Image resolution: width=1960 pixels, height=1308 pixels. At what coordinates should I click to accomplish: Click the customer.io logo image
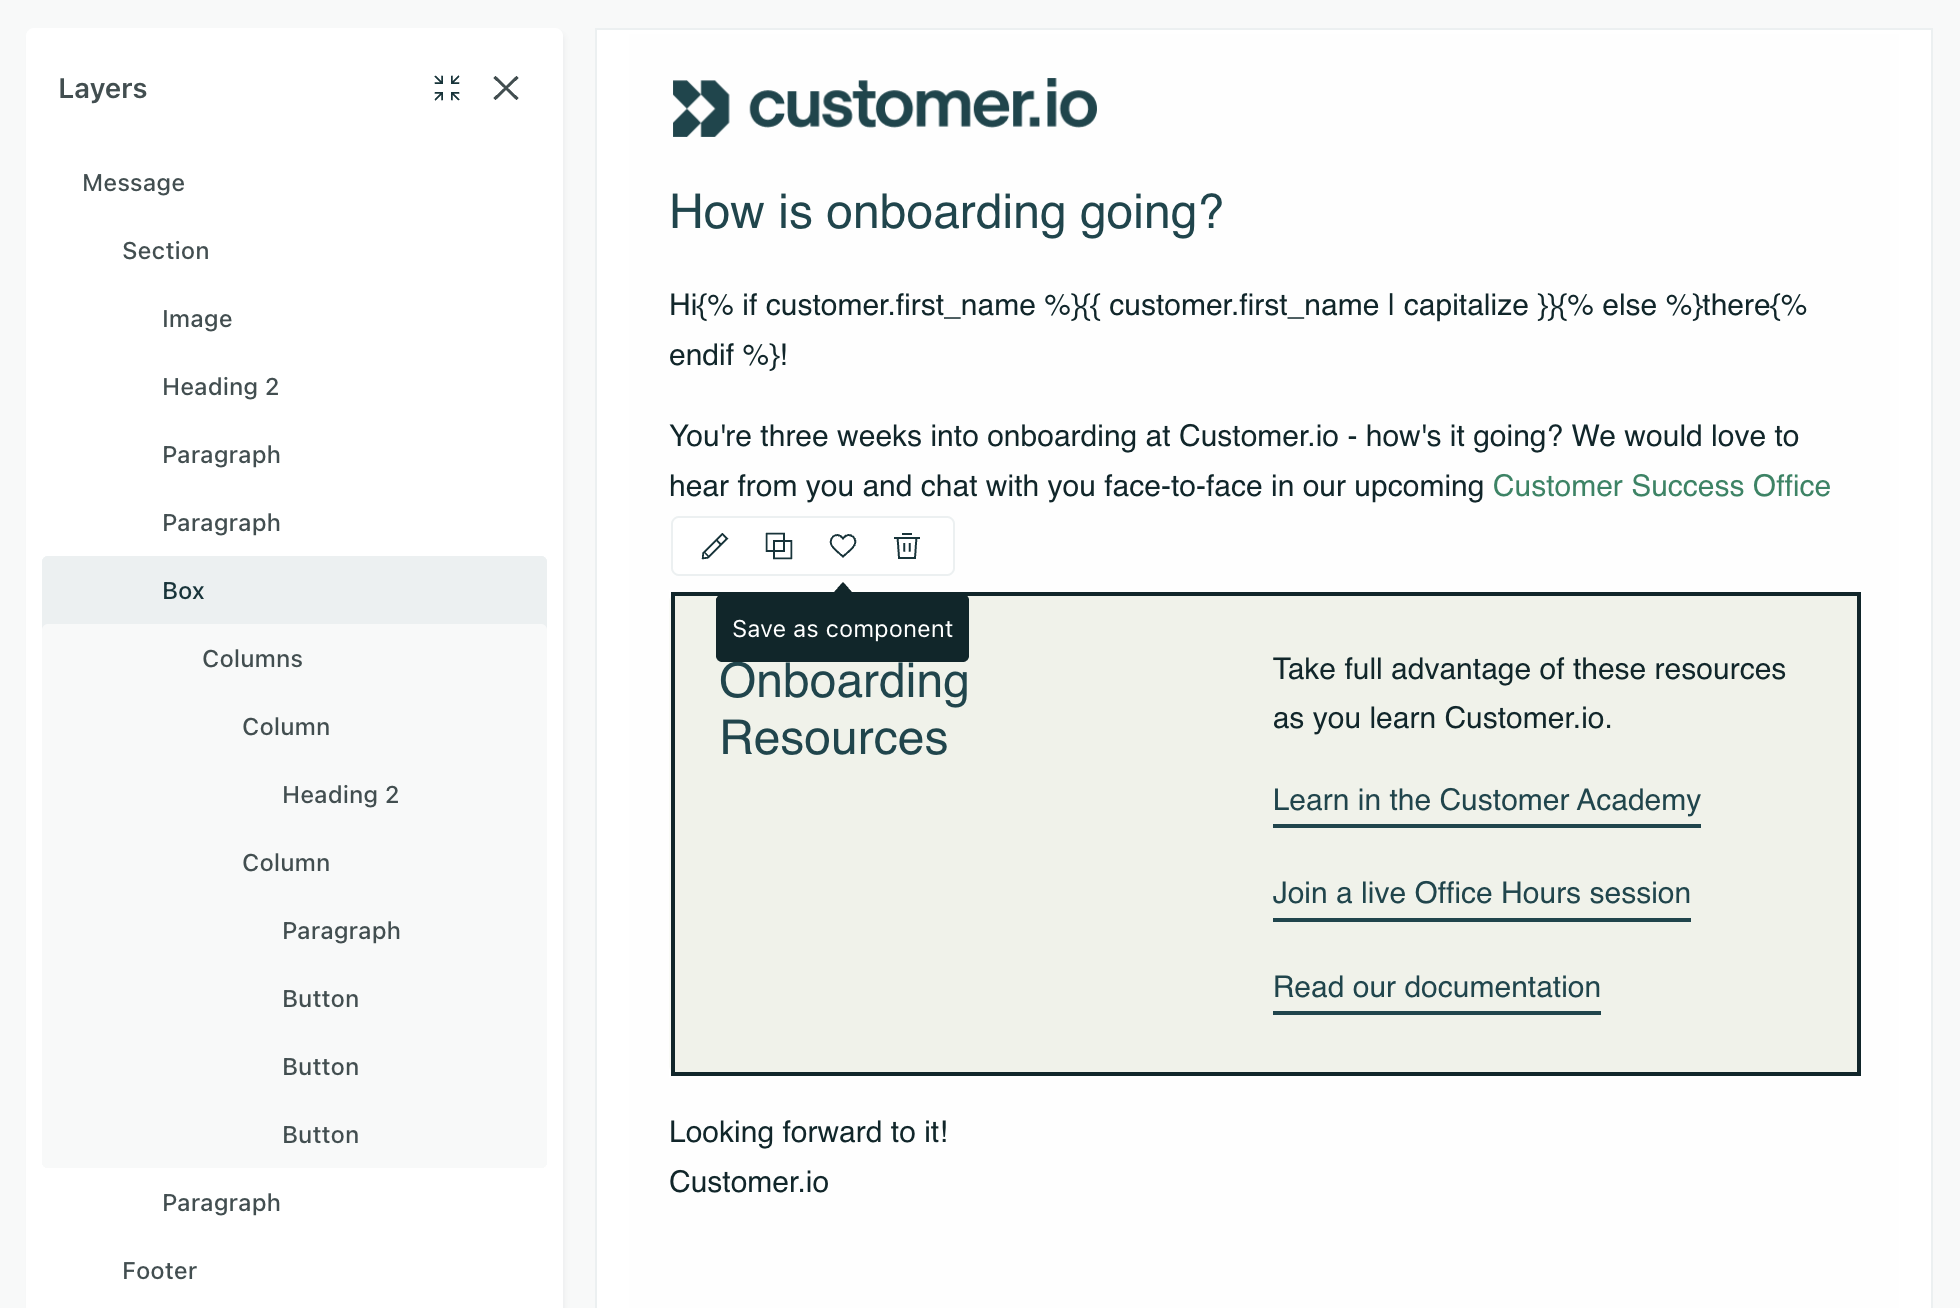coord(884,106)
